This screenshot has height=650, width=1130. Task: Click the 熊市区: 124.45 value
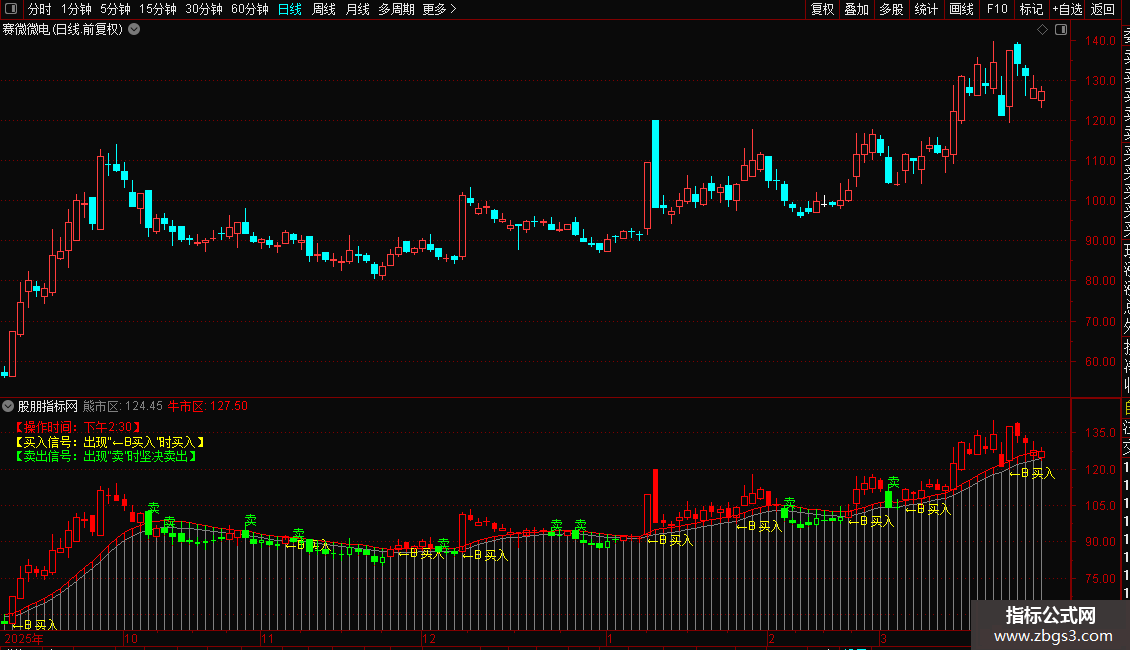pyautogui.click(x=123, y=406)
